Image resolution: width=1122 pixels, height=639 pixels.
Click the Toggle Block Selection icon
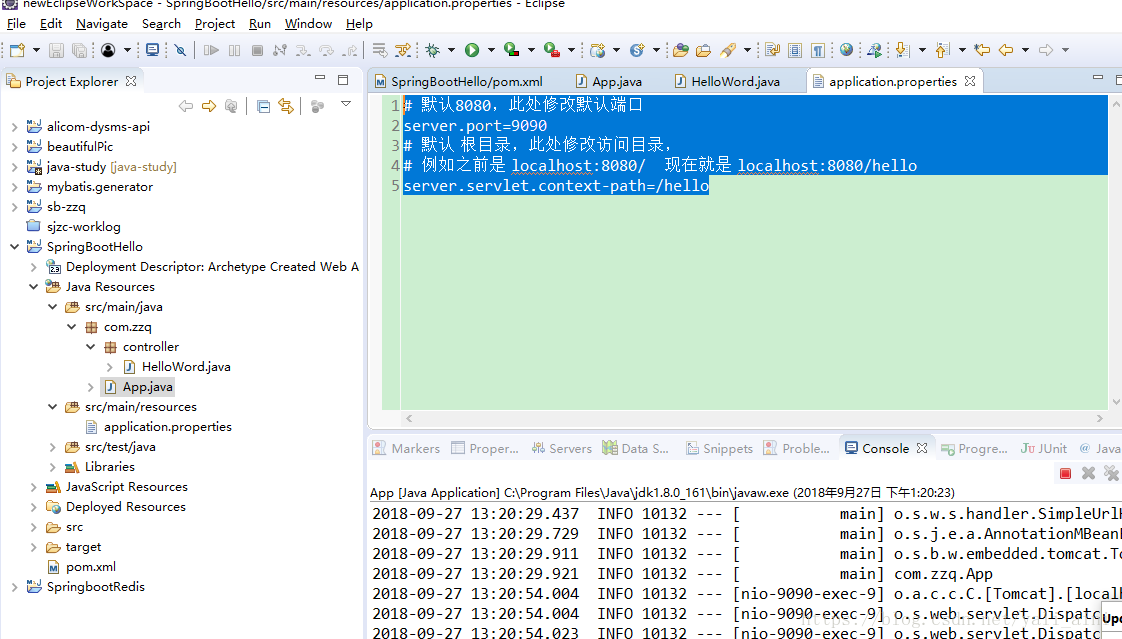click(x=794, y=50)
